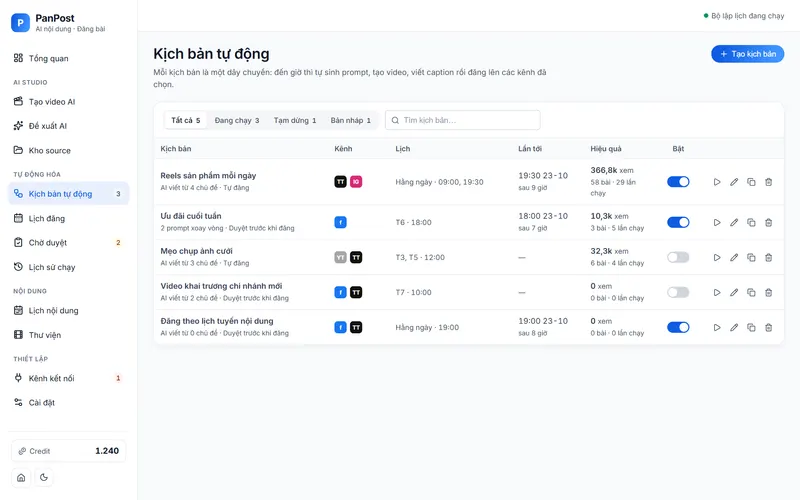The width and height of the screenshot is (800, 500).
Task: Open 'Đề xuất AI' menu item
Action: coord(68,126)
